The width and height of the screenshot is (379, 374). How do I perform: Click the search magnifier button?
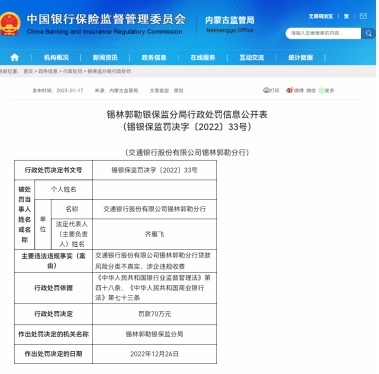tap(368, 33)
